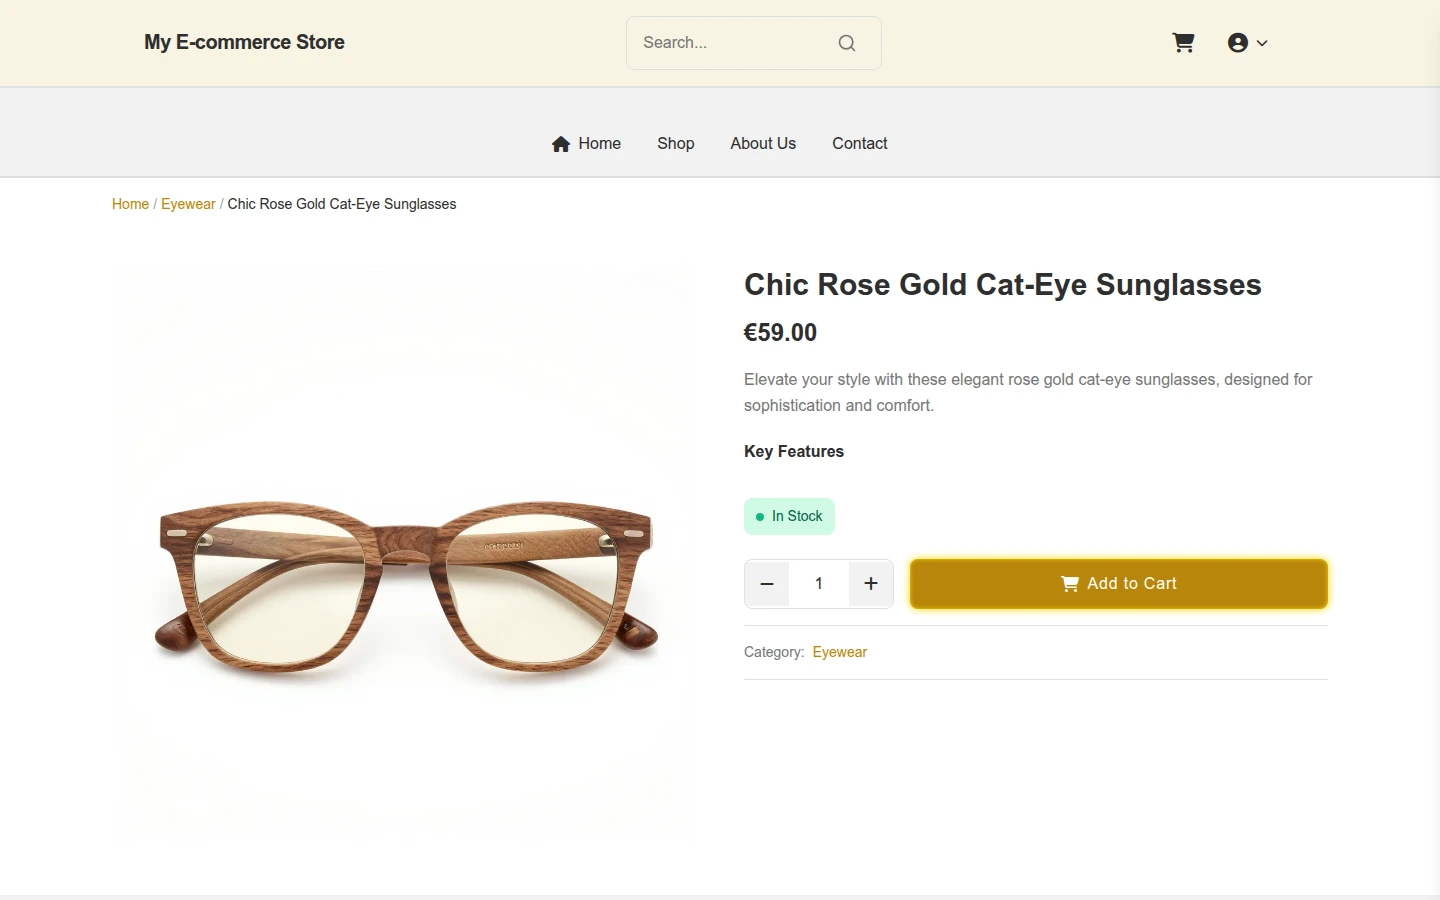Image resolution: width=1440 pixels, height=900 pixels.
Task: Open the Contact menu item
Action: 860,144
